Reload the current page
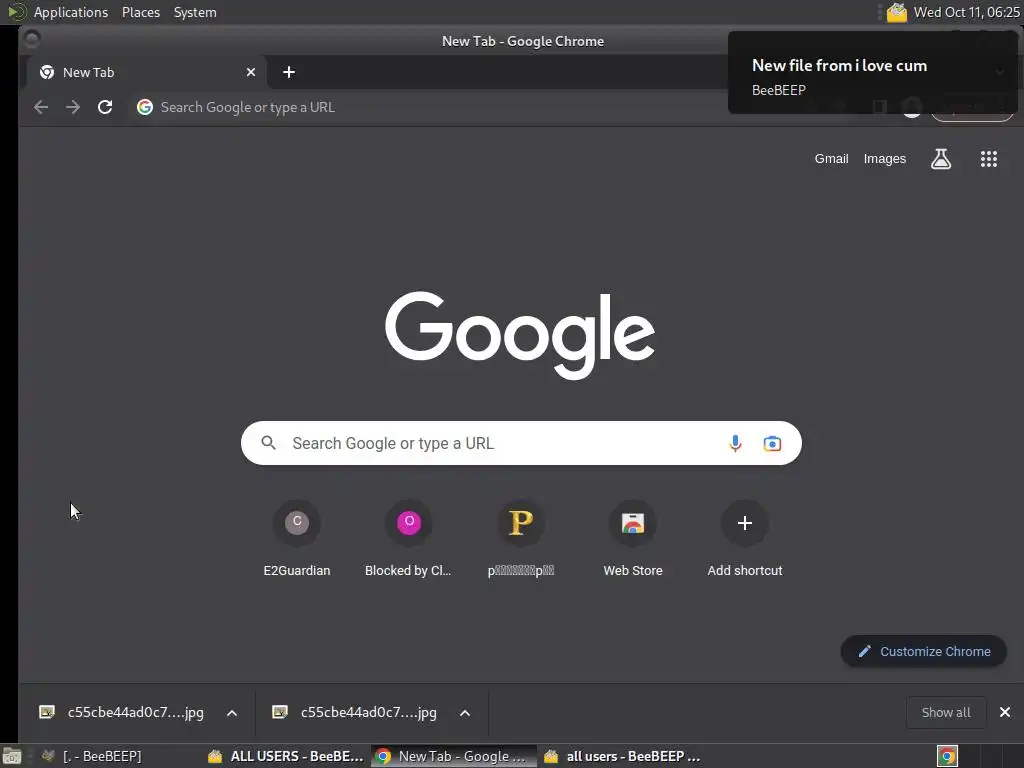 105,107
